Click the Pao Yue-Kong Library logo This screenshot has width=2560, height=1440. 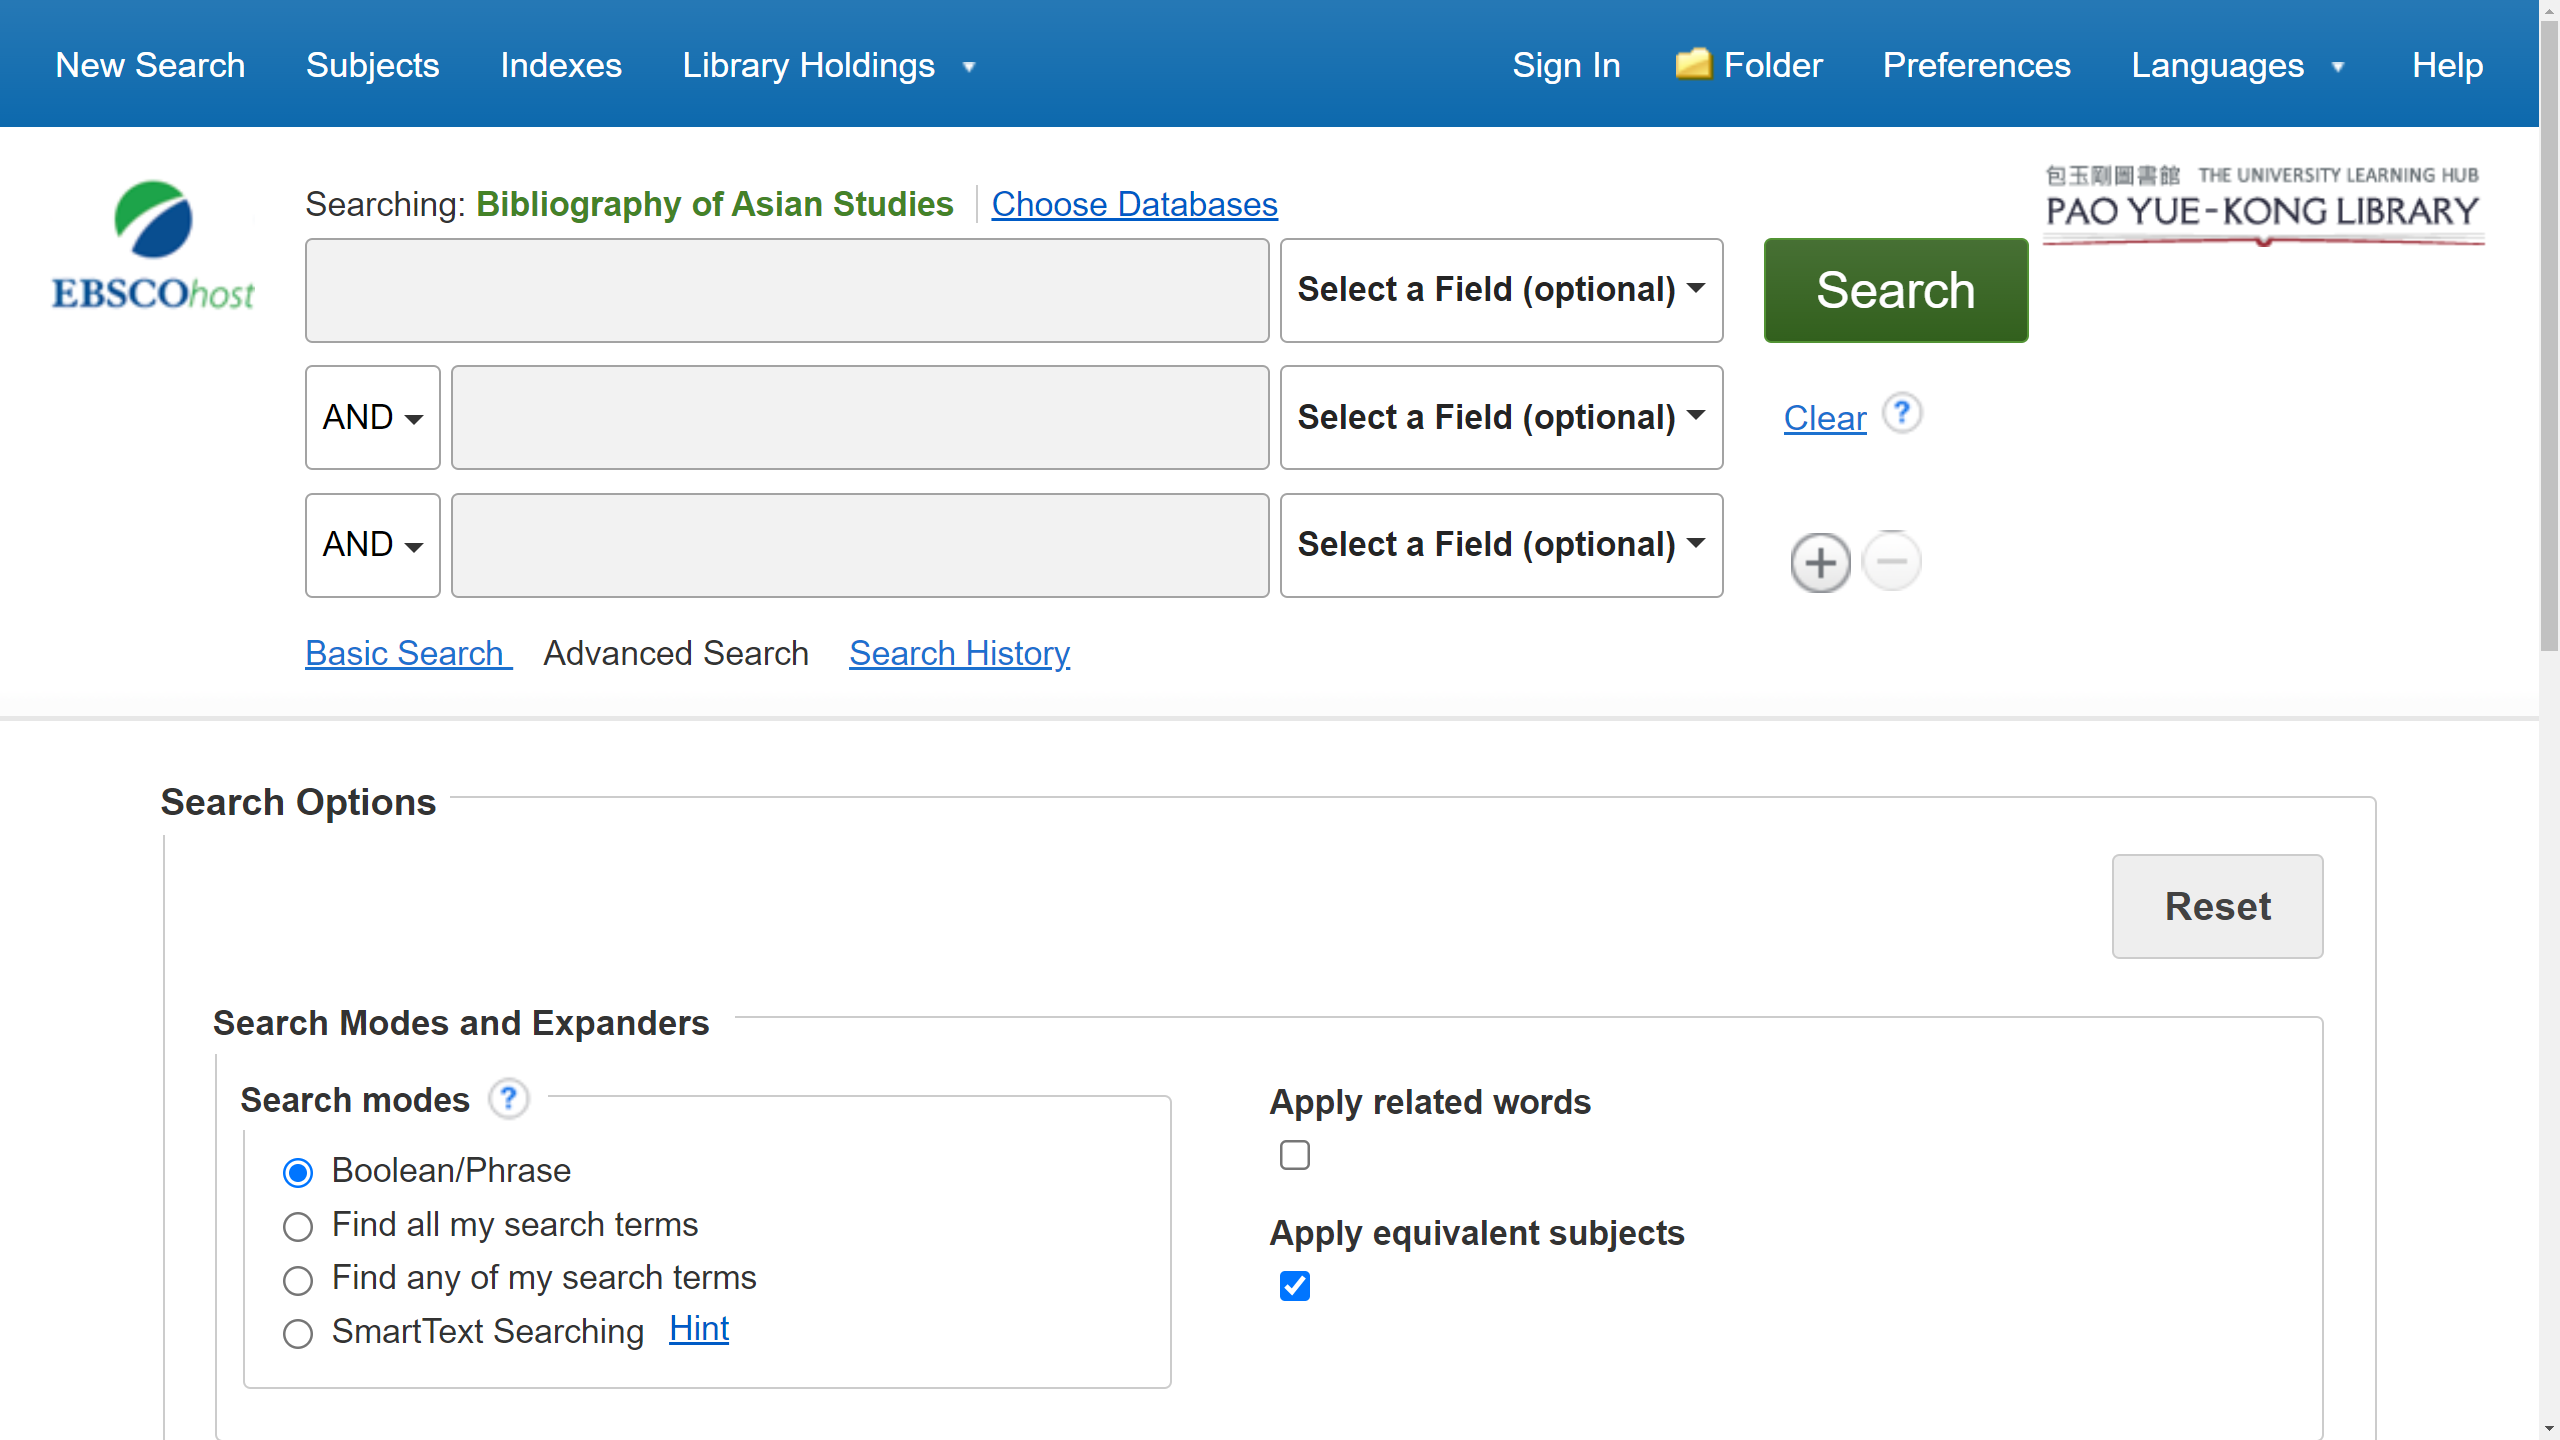coord(2265,202)
